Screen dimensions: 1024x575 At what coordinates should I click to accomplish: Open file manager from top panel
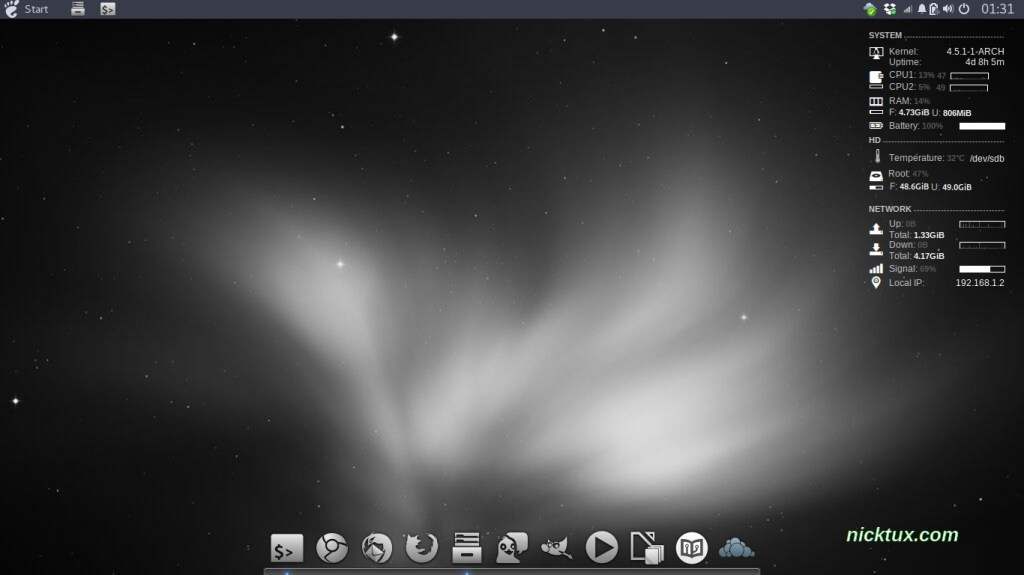pos(78,9)
